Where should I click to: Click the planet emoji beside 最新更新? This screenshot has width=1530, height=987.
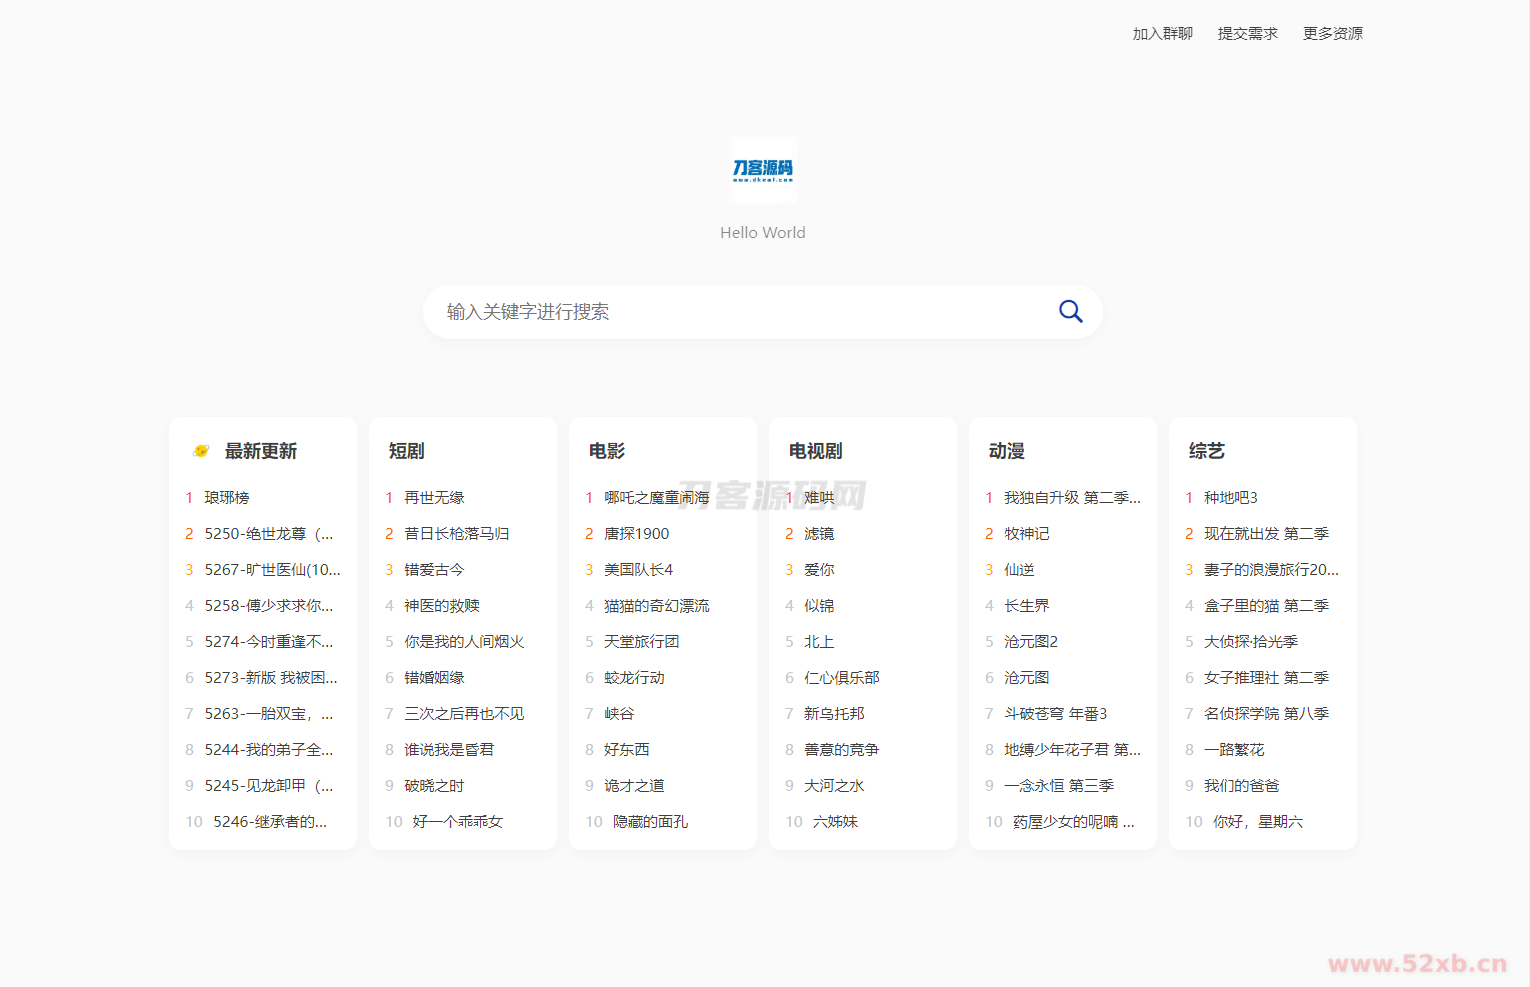[200, 450]
